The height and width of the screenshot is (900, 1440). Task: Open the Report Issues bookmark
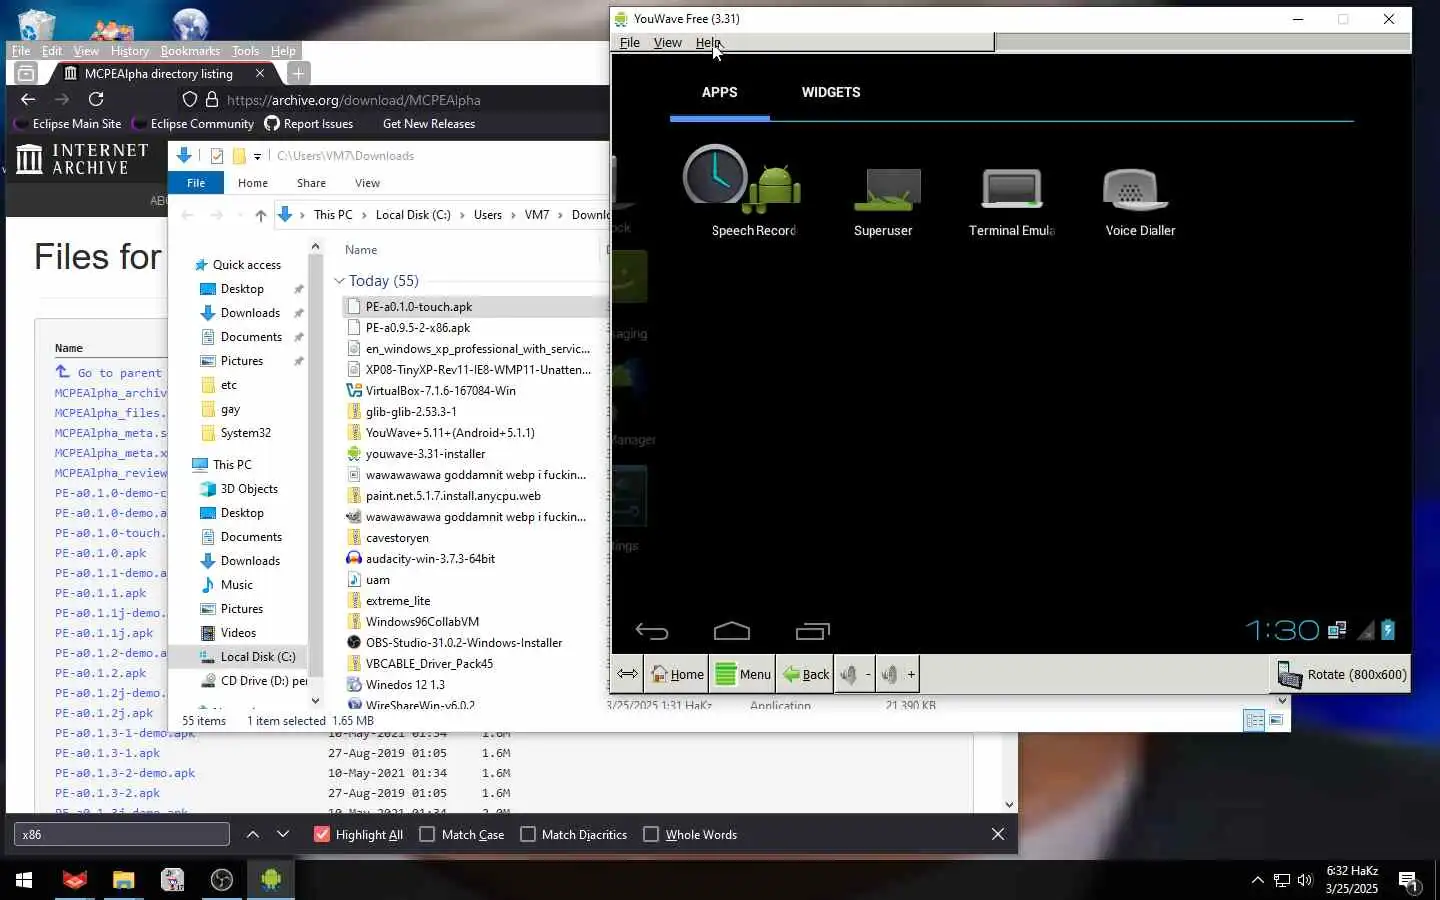[x=309, y=124]
